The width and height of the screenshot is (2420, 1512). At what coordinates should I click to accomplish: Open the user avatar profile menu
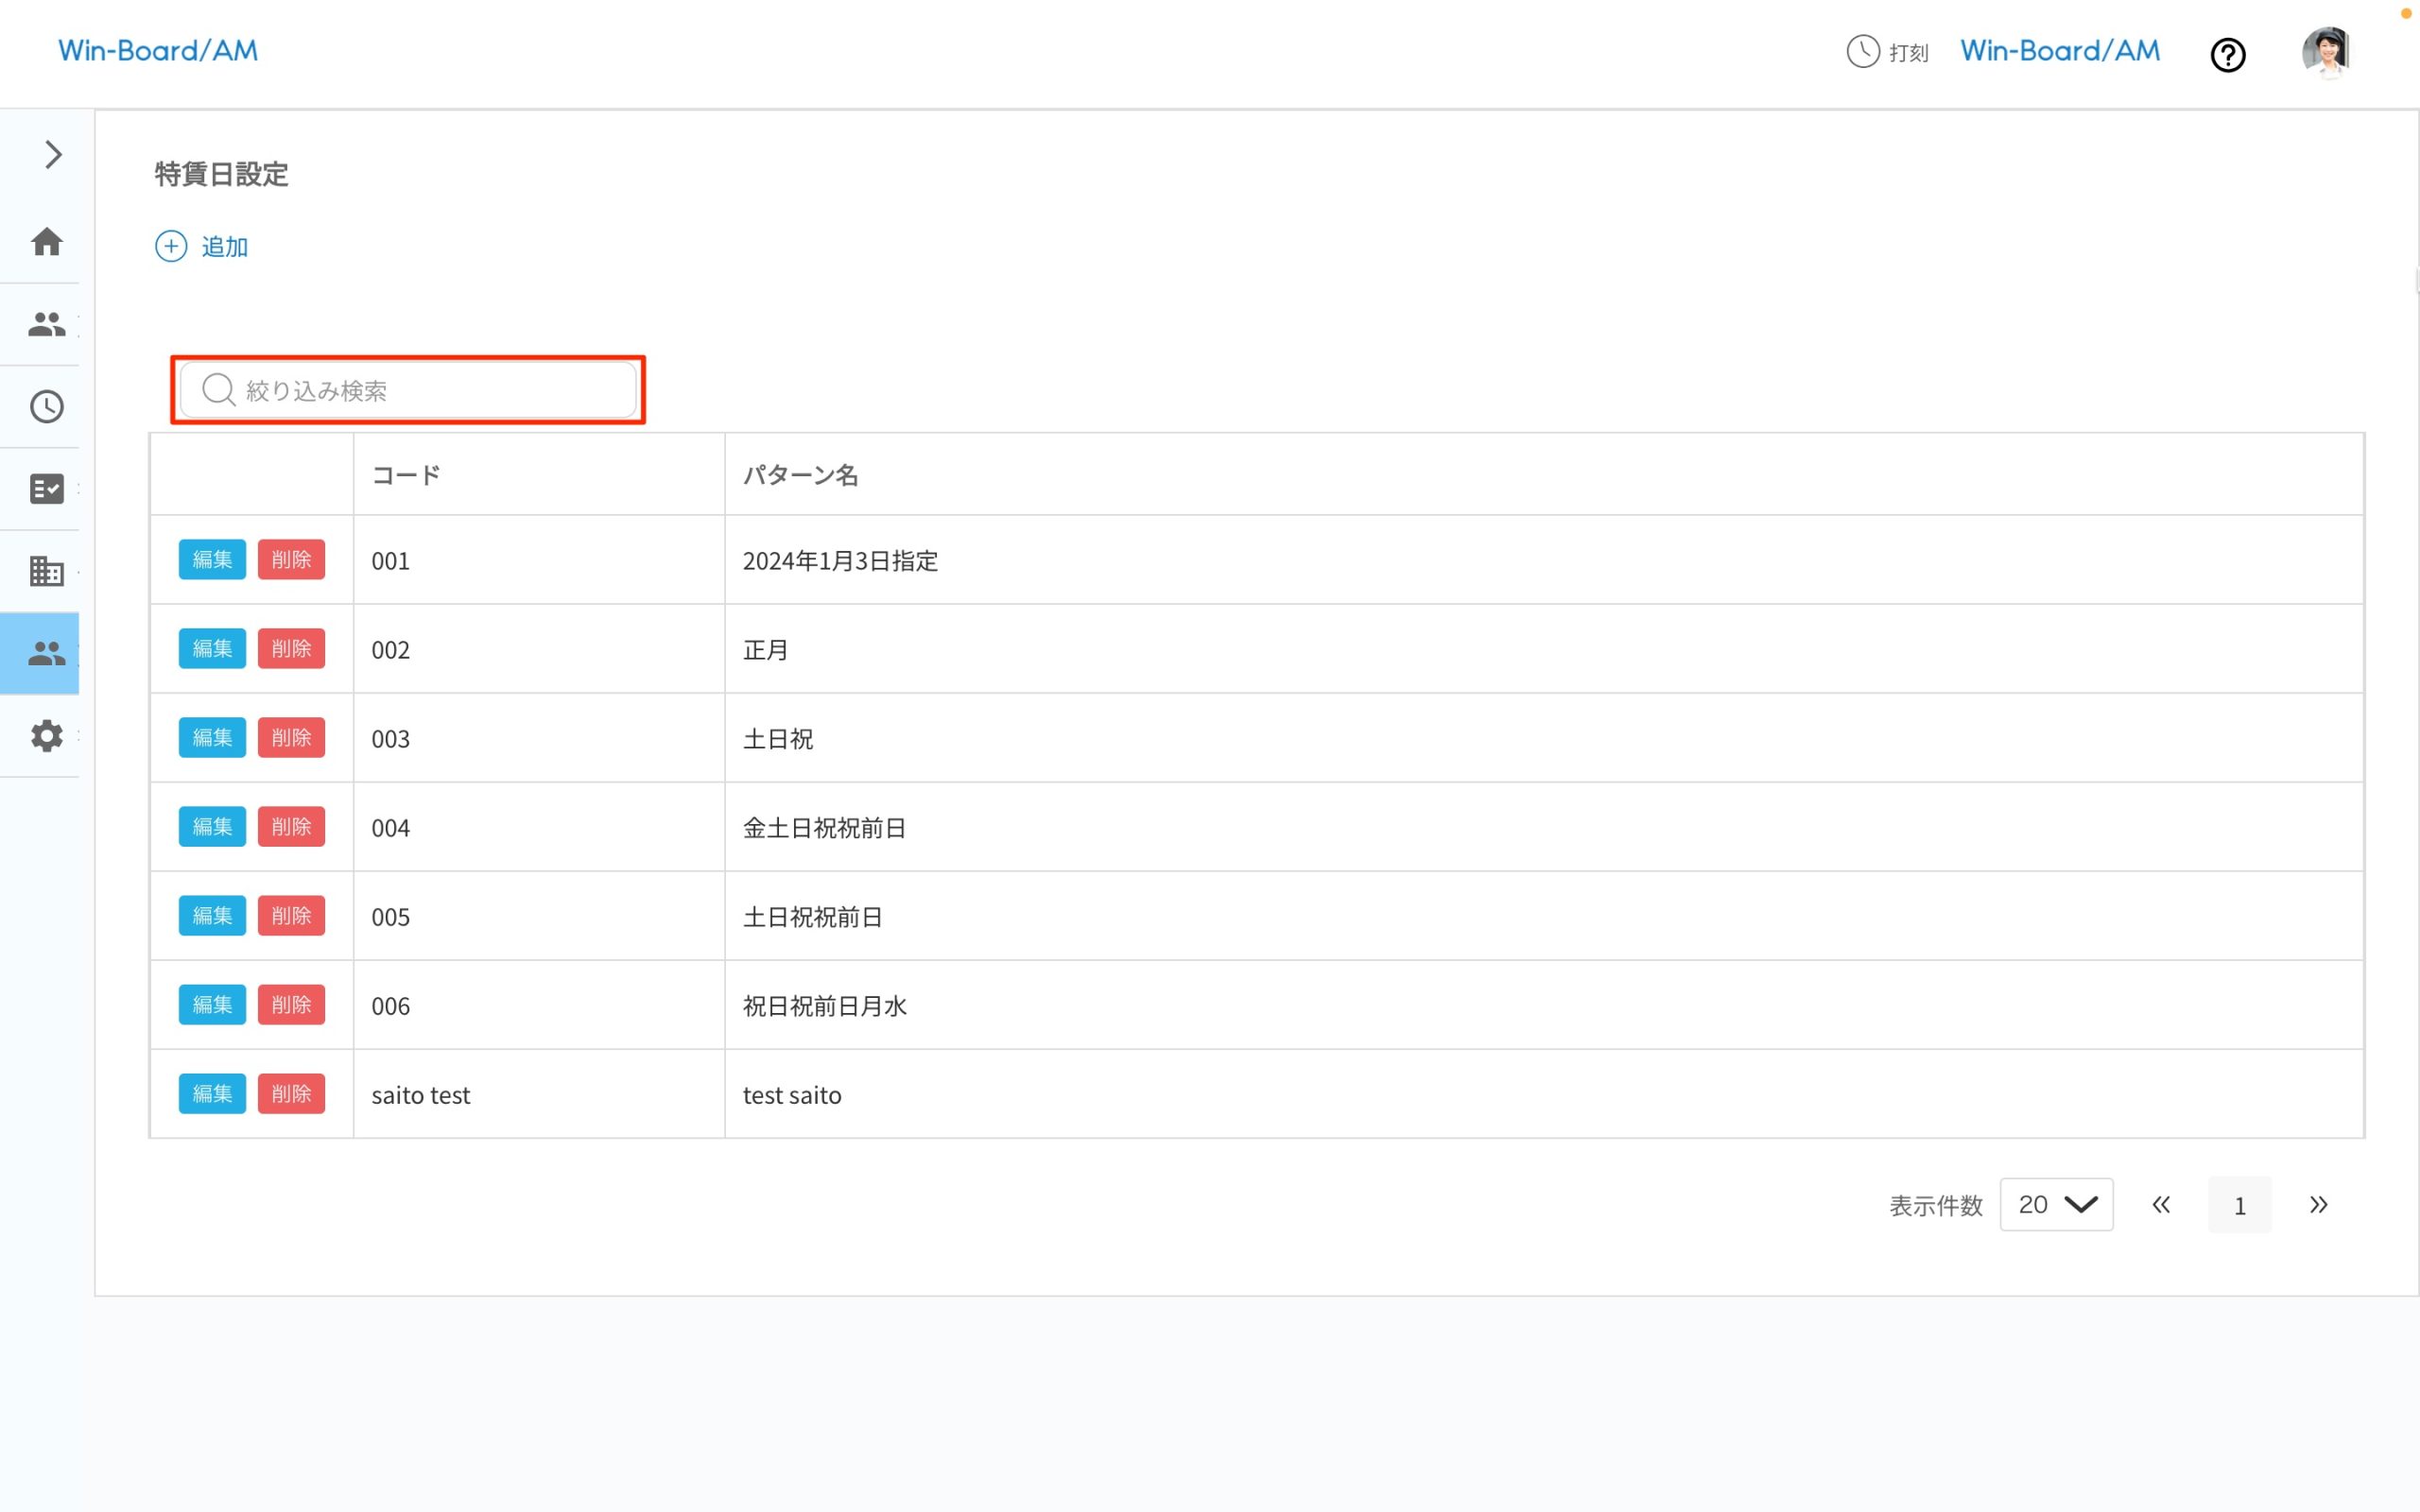[2325, 52]
